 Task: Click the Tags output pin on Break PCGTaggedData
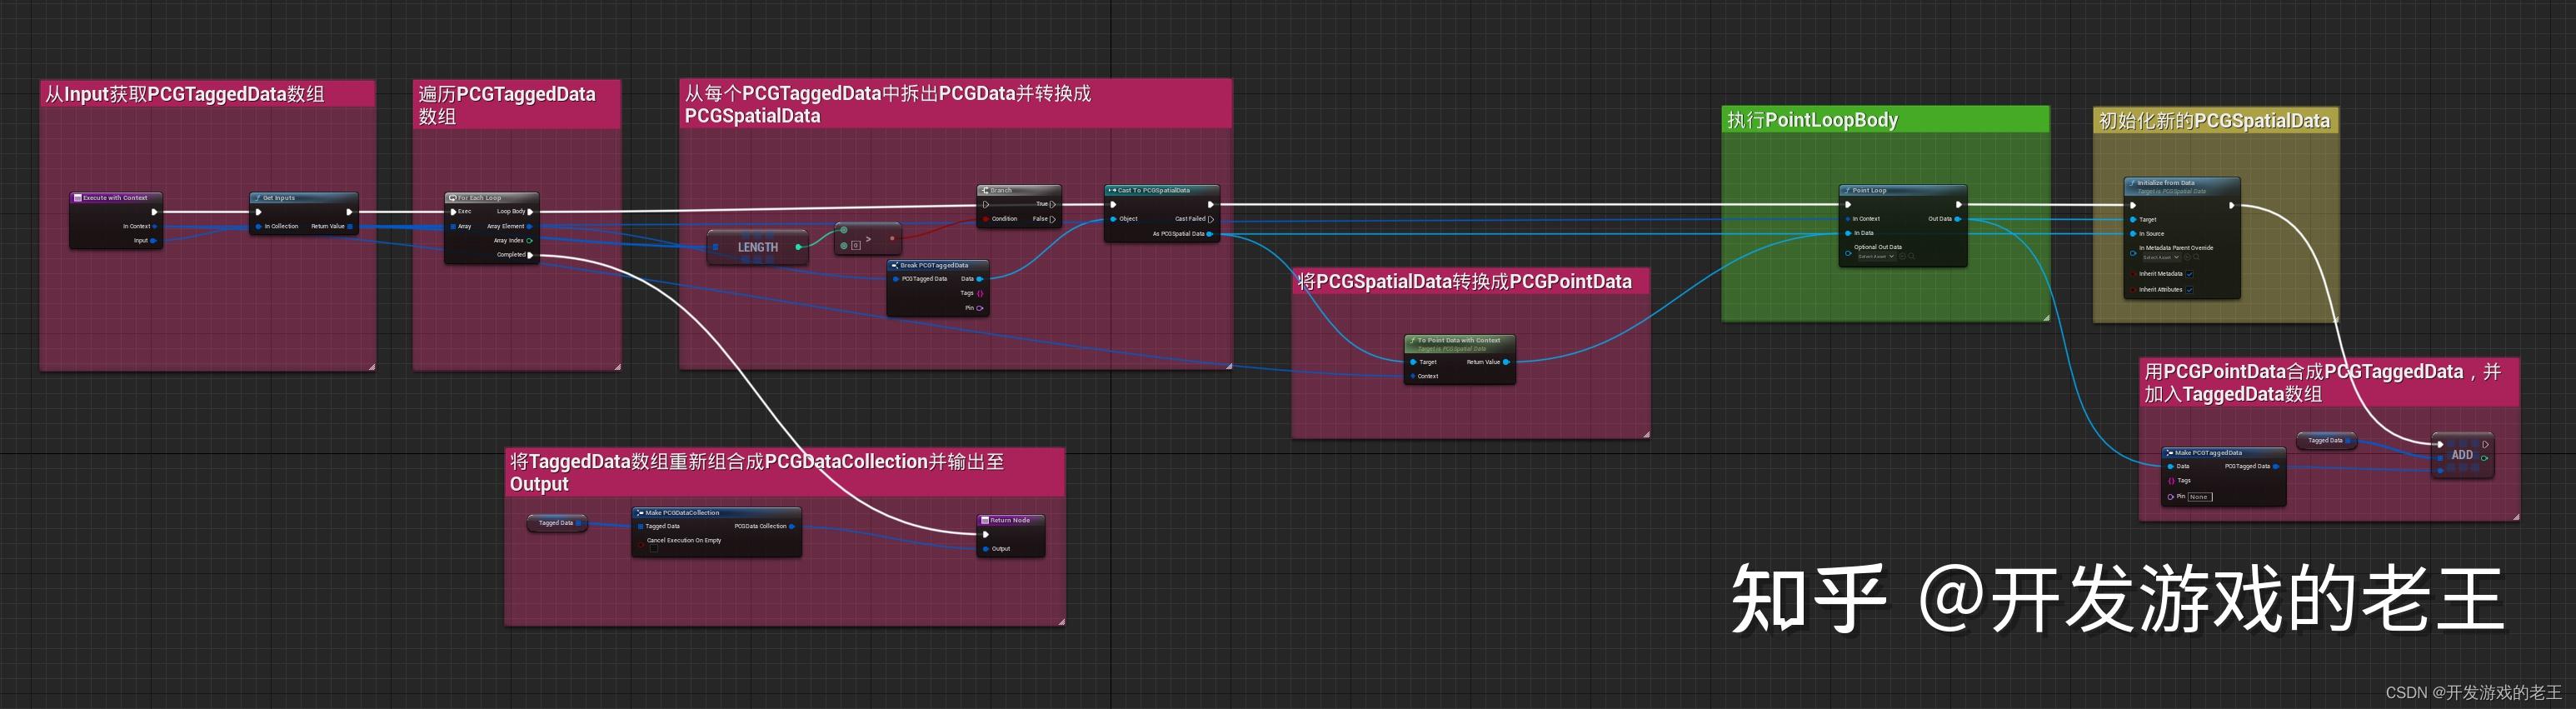pos(980,293)
